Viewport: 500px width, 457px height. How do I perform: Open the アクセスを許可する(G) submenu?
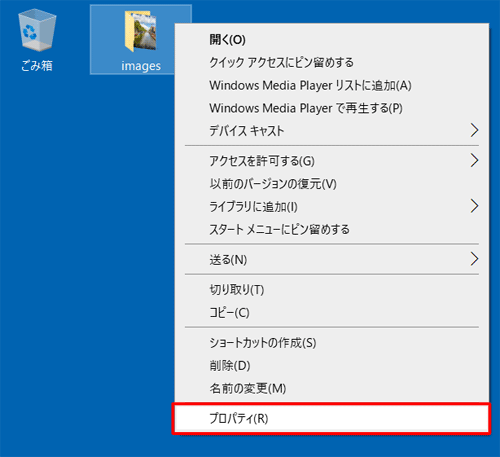332,161
